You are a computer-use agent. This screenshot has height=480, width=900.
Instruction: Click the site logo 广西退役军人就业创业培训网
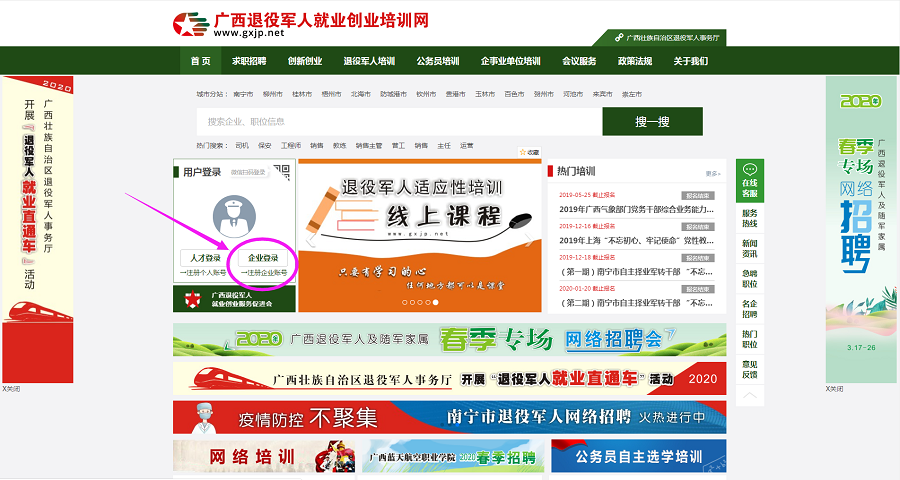(x=301, y=25)
